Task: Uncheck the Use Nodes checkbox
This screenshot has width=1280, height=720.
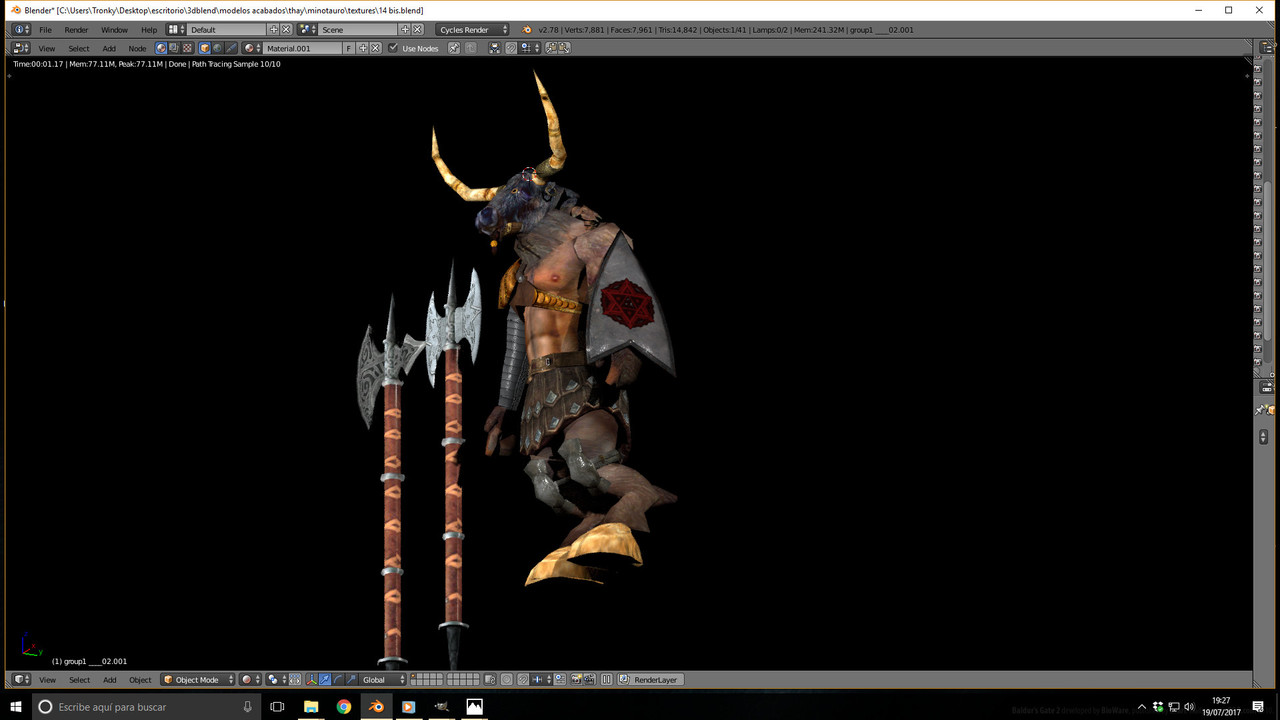Action: [x=393, y=48]
